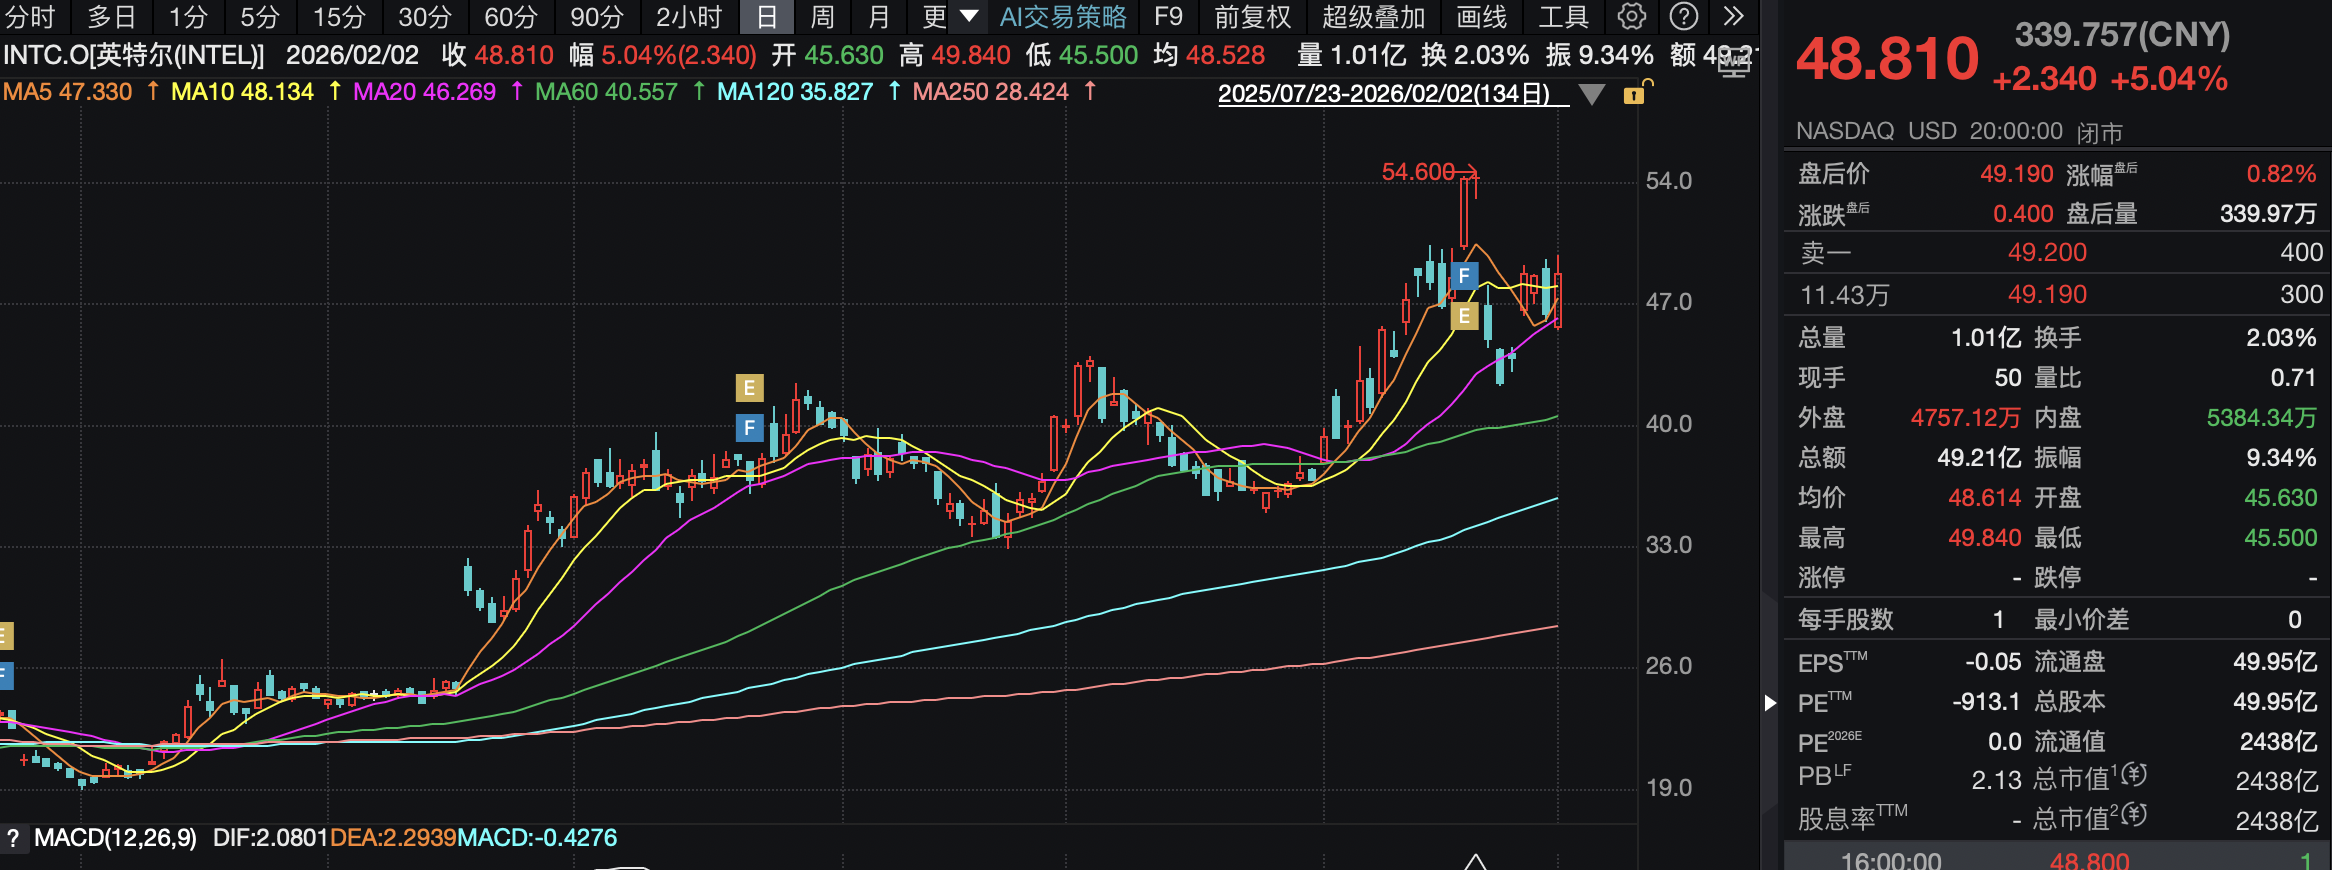The height and width of the screenshot is (870, 2332).
Task: Expand more toolbar options double-chevron
Action: [x=1734, y=17]
